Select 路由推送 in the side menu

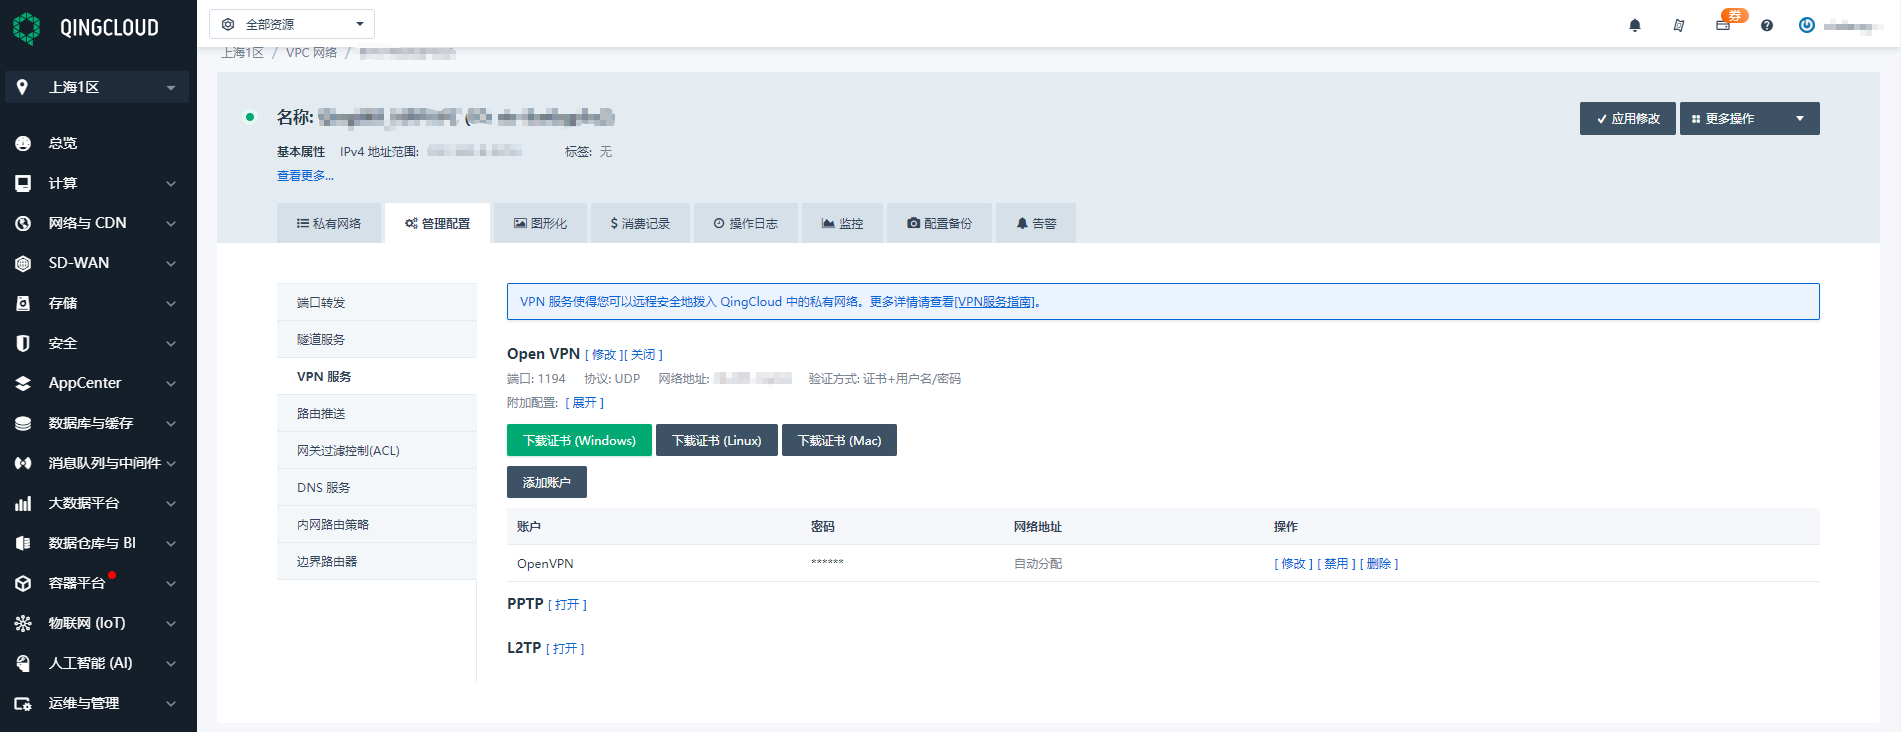point(377,413)
